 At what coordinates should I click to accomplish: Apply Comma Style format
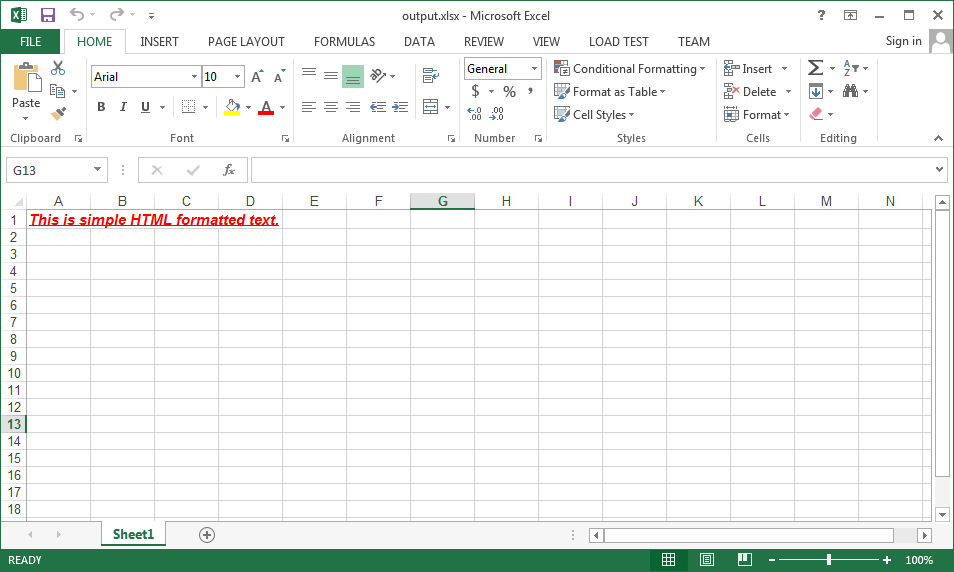tap(531, 91)
